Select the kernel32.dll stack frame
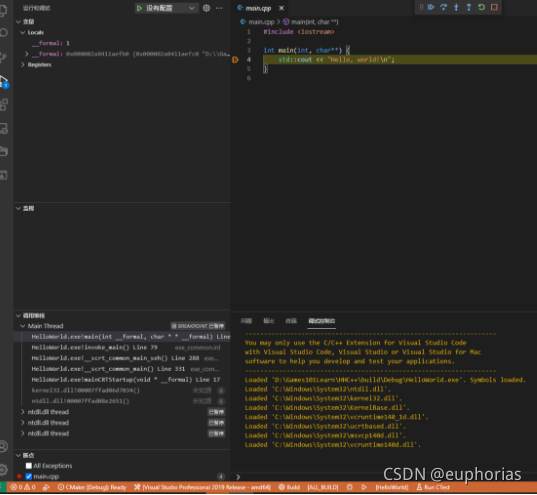This screenshot has height=495, width=537. pos(122,390)
